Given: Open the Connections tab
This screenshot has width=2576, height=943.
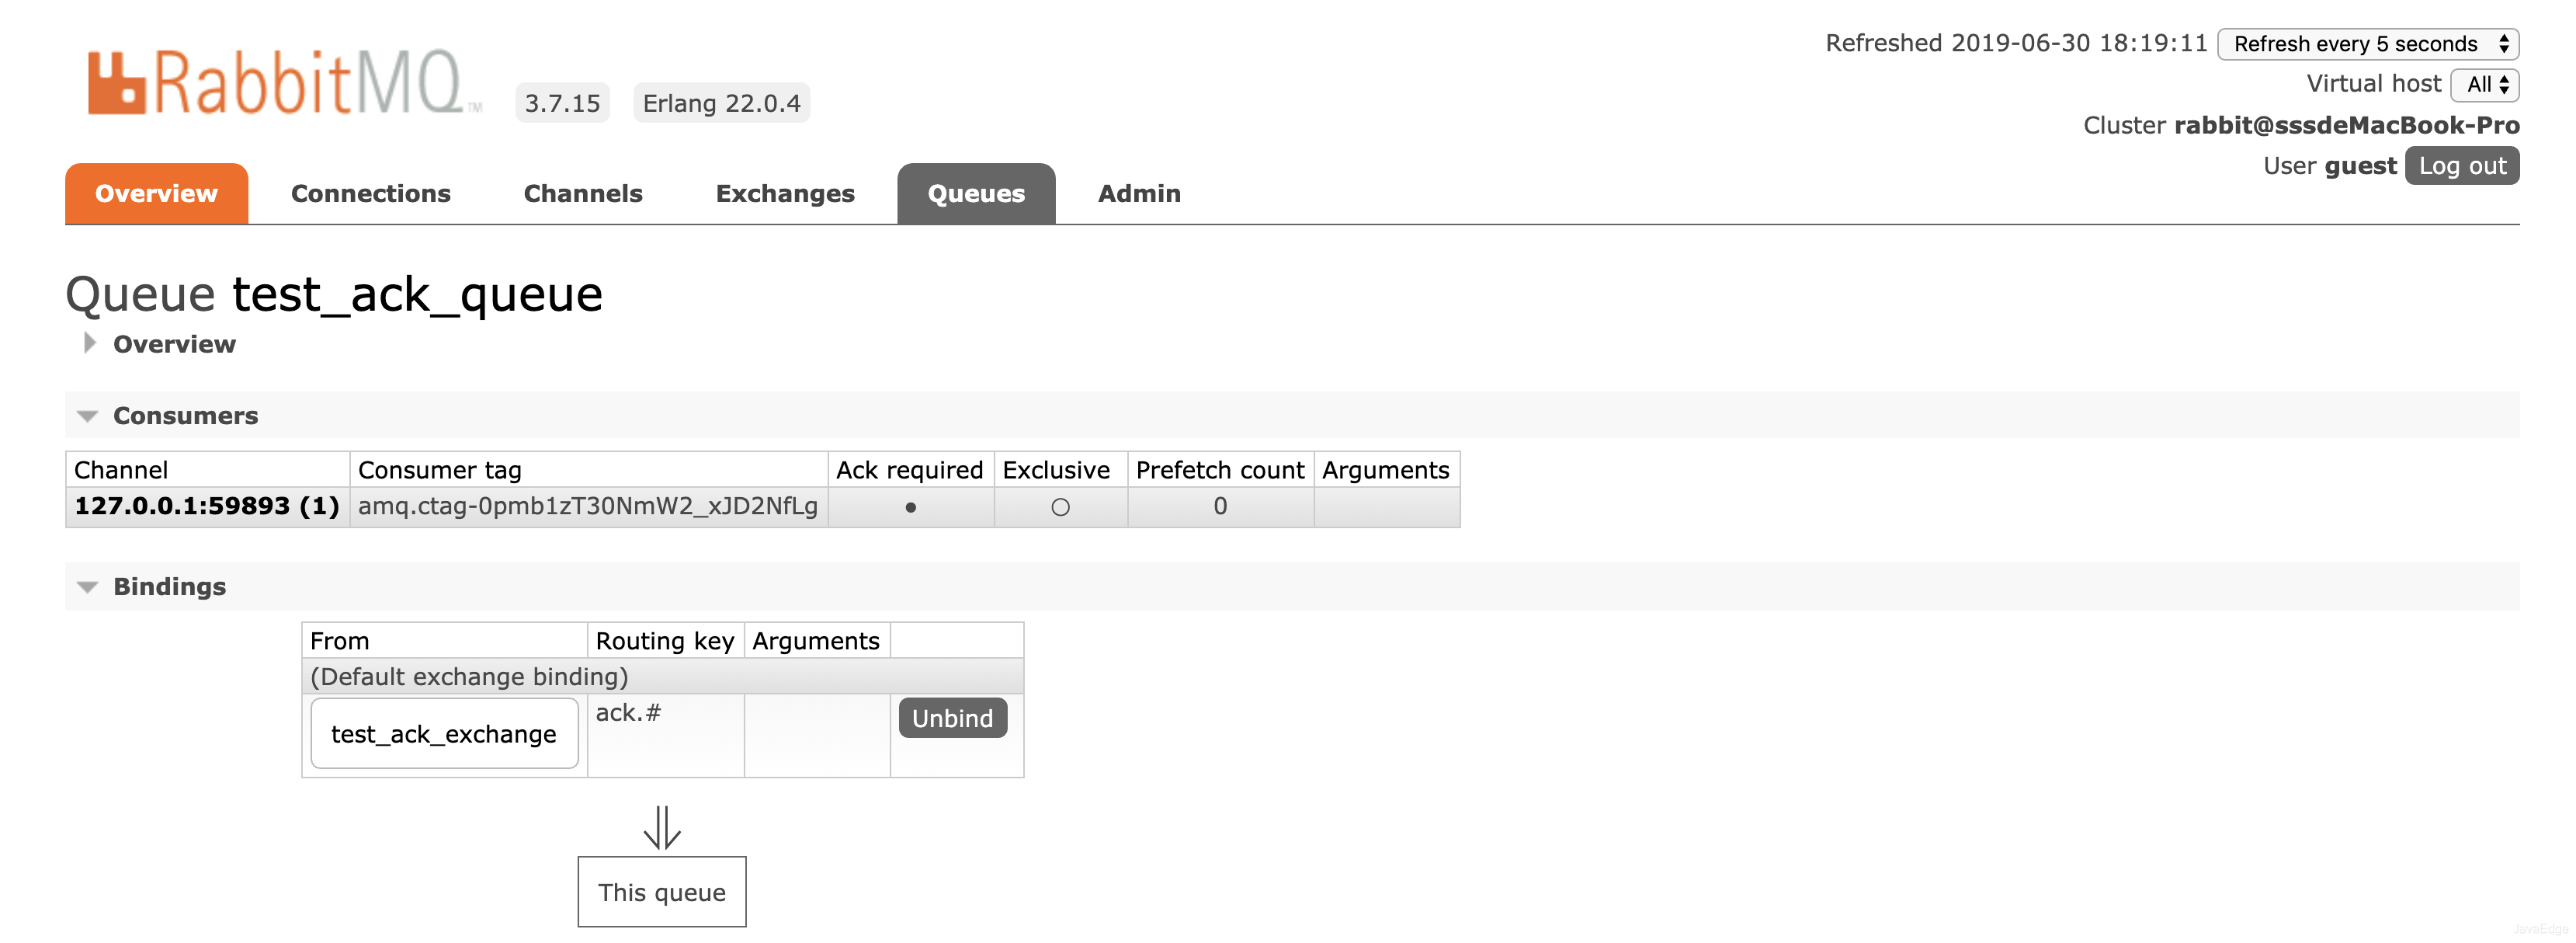Looking at the screenshot, I should click(x=370, y=194).
